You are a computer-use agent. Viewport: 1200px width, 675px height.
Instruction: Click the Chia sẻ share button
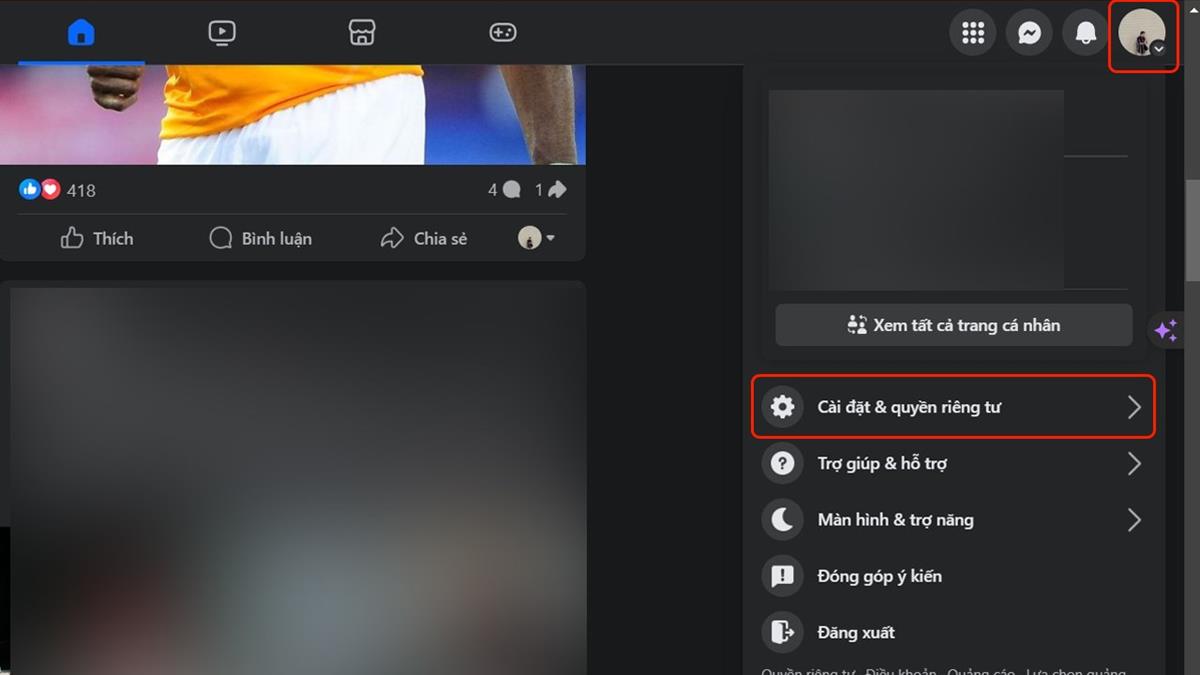(x=424, y=238)
